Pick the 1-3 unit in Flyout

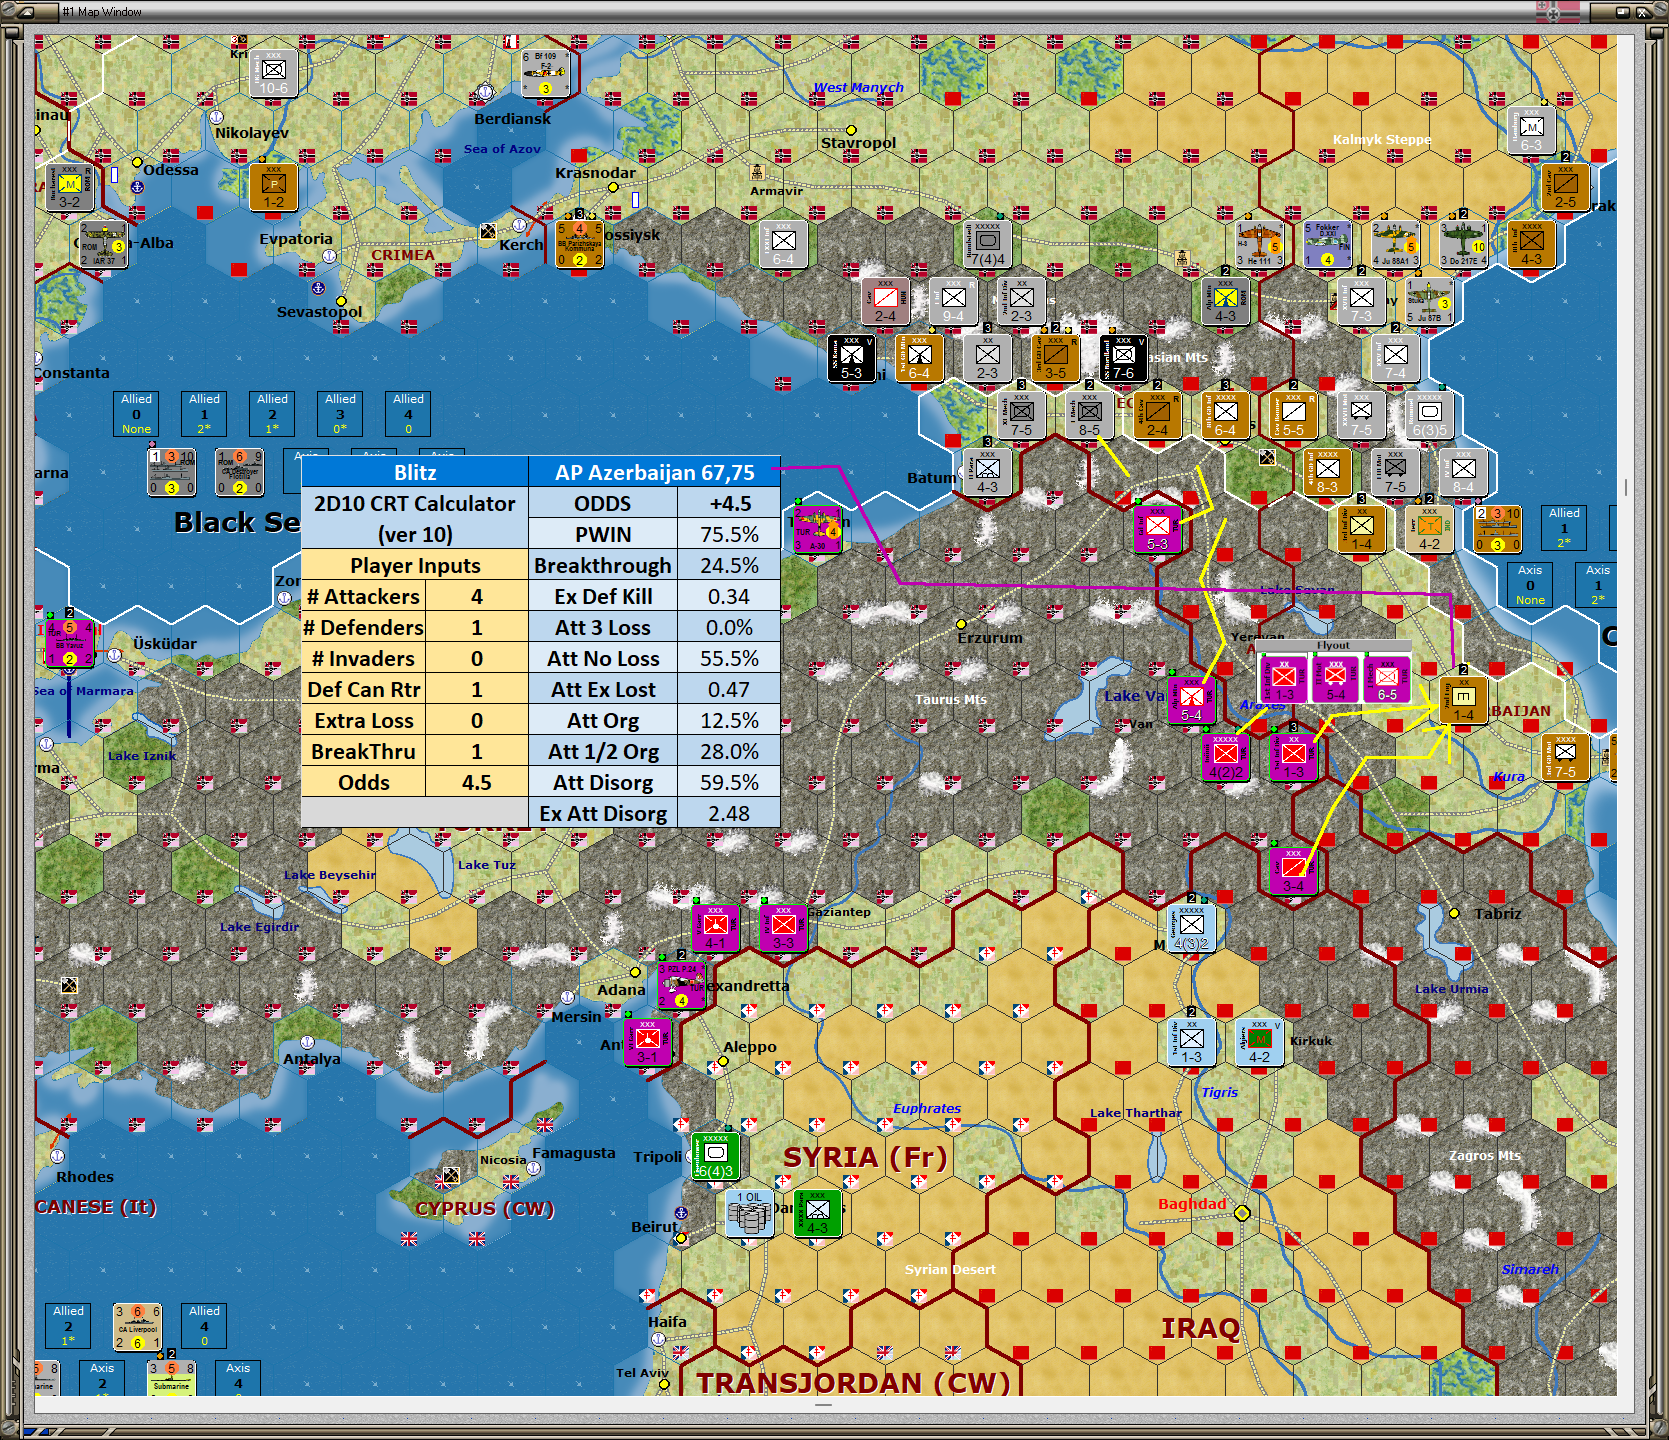(x=1284, y=679)
